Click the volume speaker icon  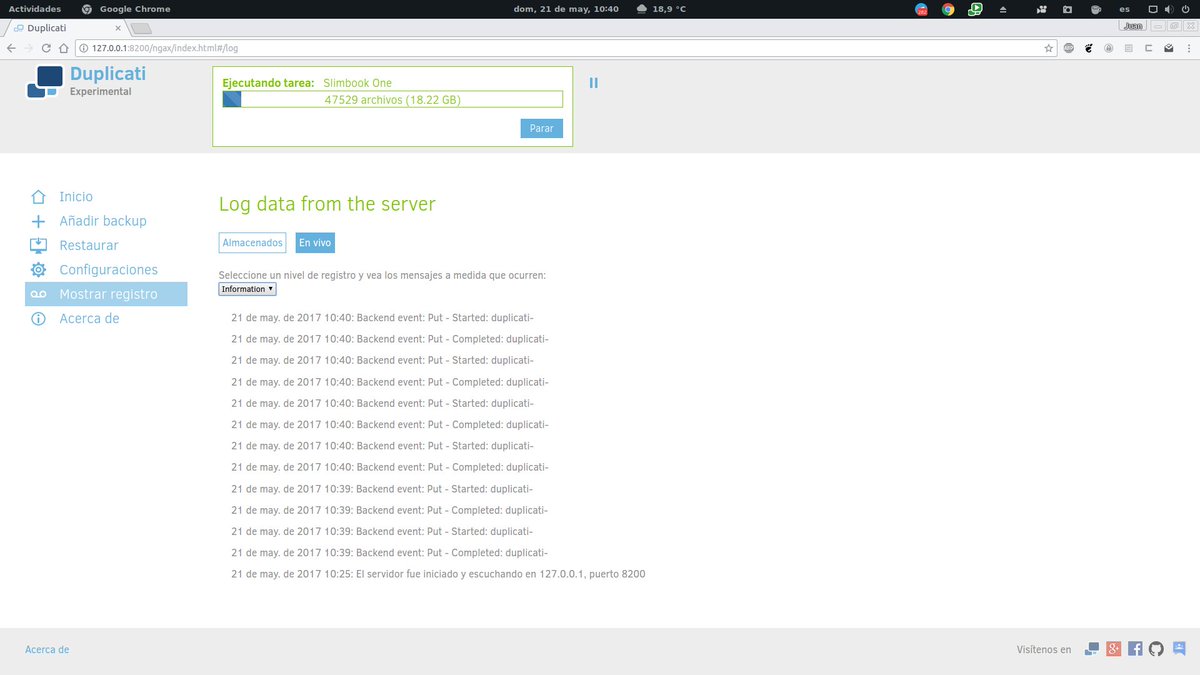(1169, 9)
